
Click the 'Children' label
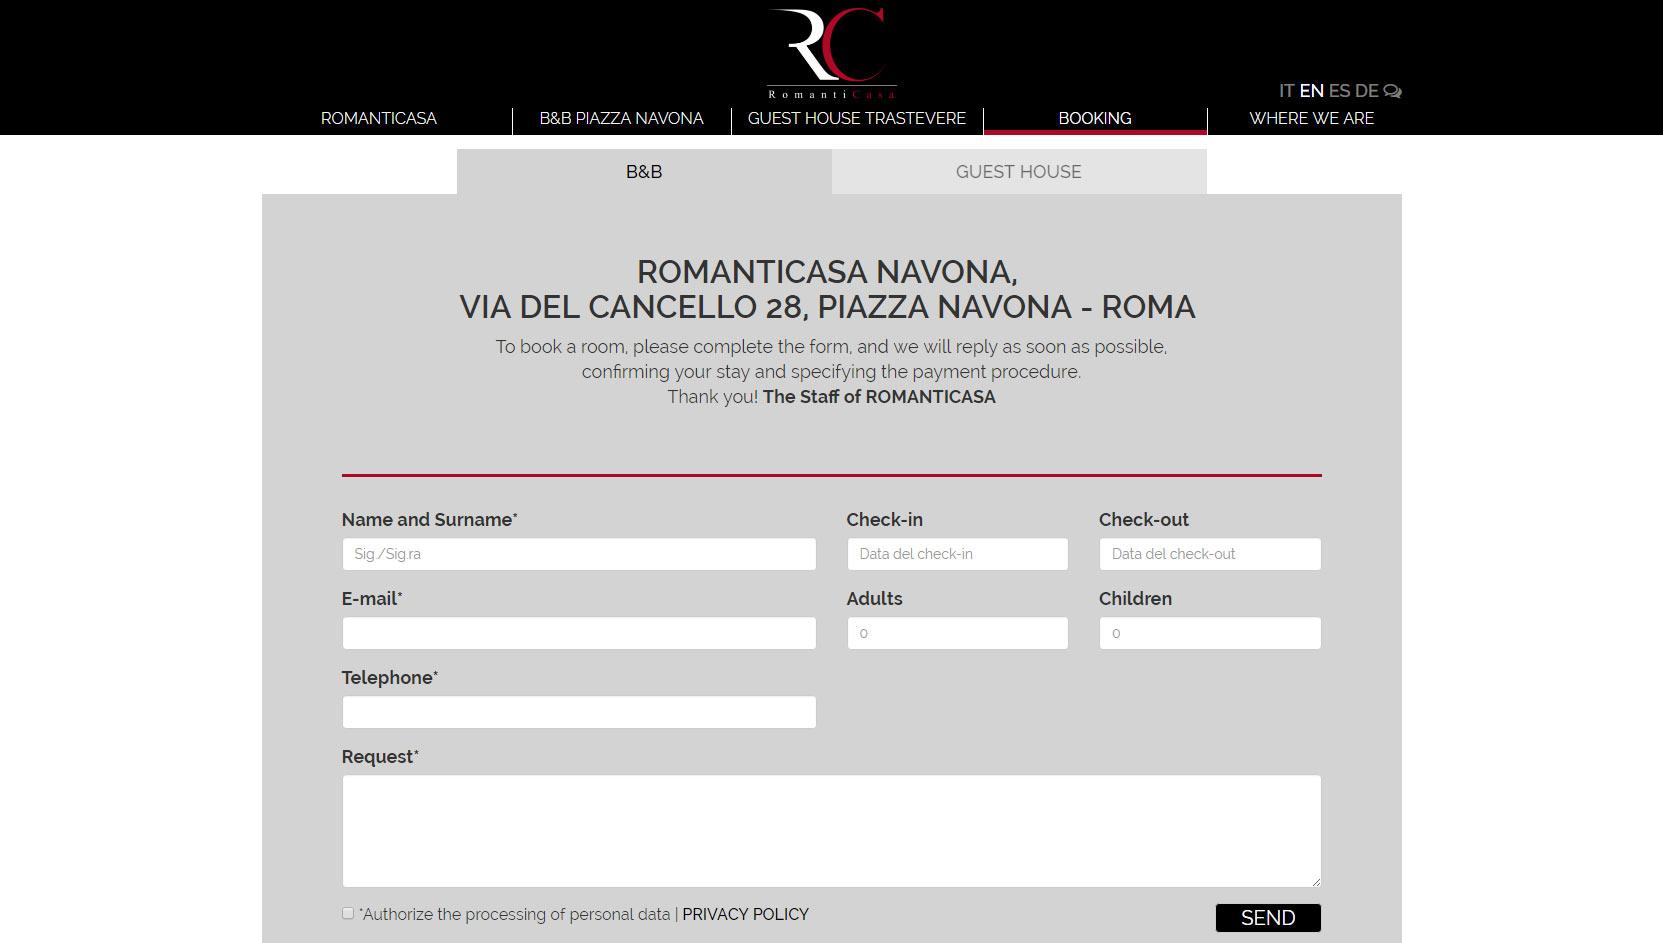click(x=1136, y=599)
